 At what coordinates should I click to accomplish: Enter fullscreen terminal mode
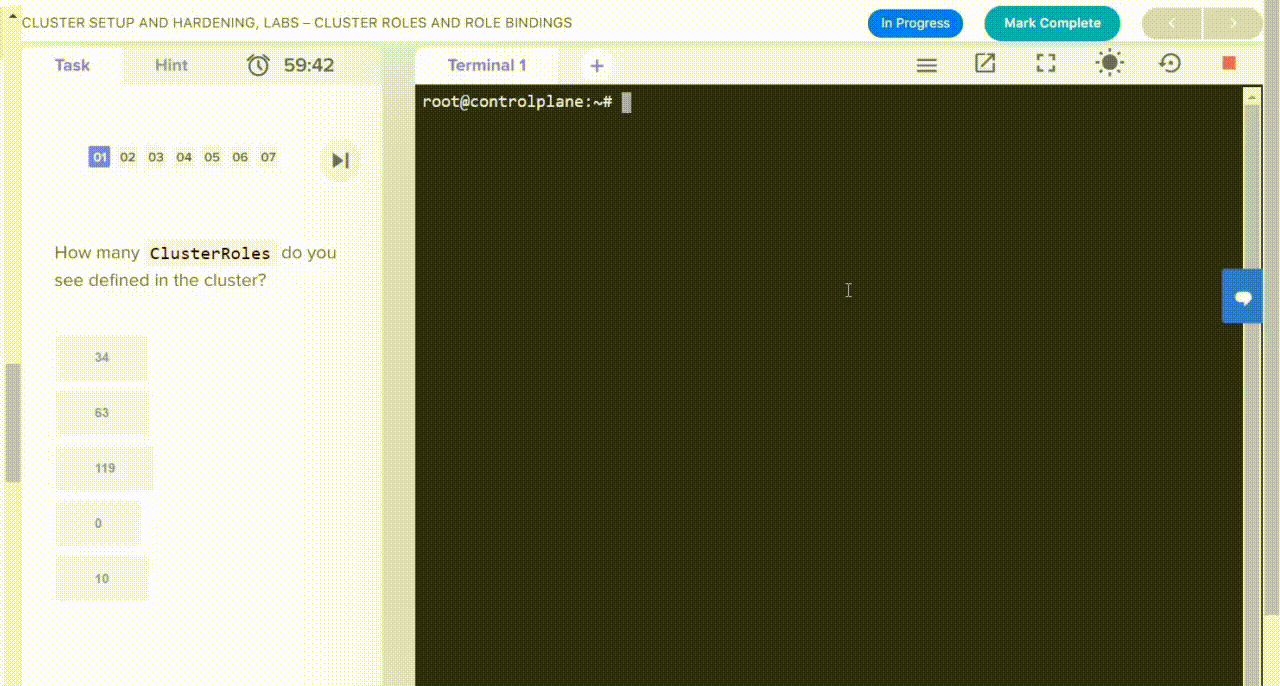(x=1046, y=63)
